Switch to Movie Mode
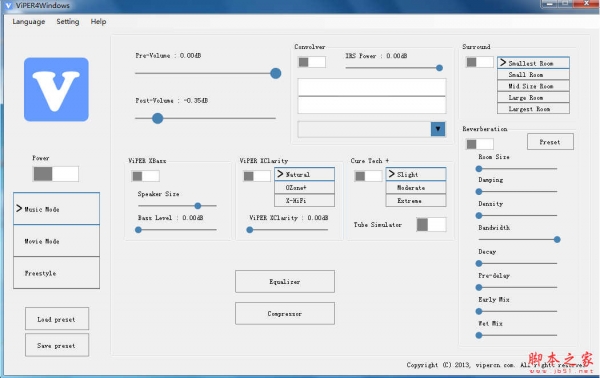 [x=57, y=241]
